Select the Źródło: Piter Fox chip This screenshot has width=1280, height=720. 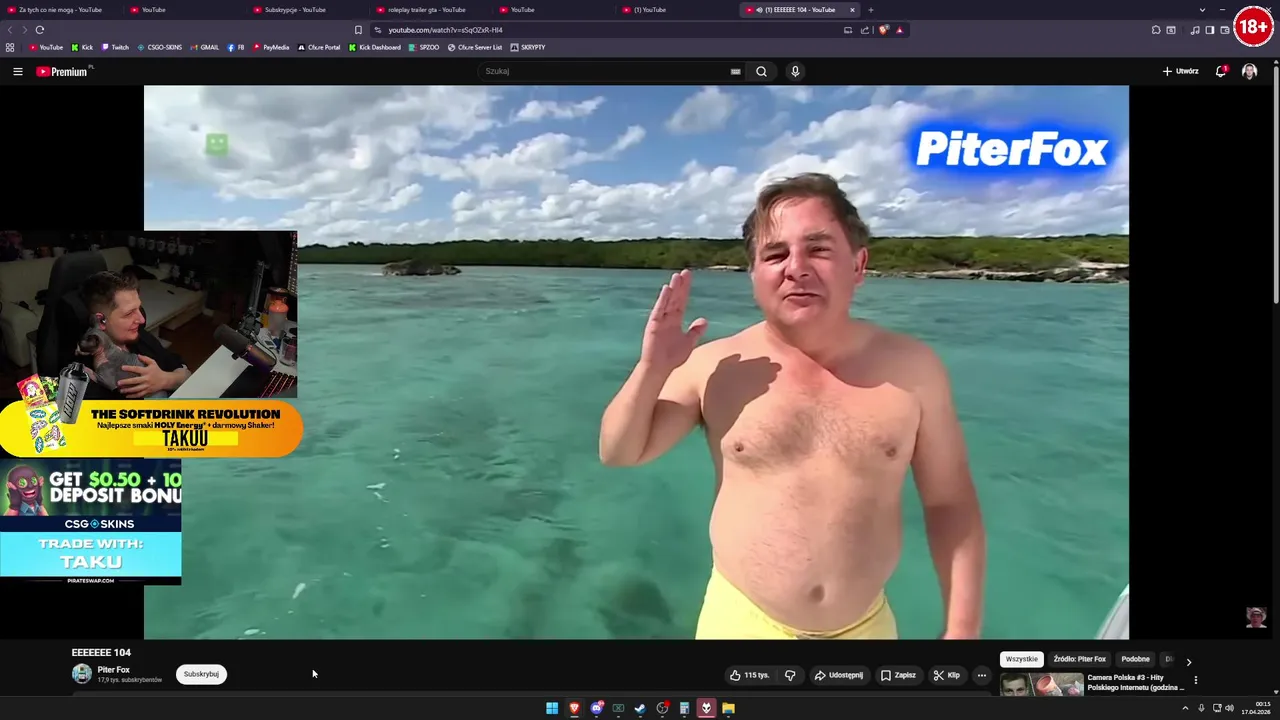[x=1079, y=659]
